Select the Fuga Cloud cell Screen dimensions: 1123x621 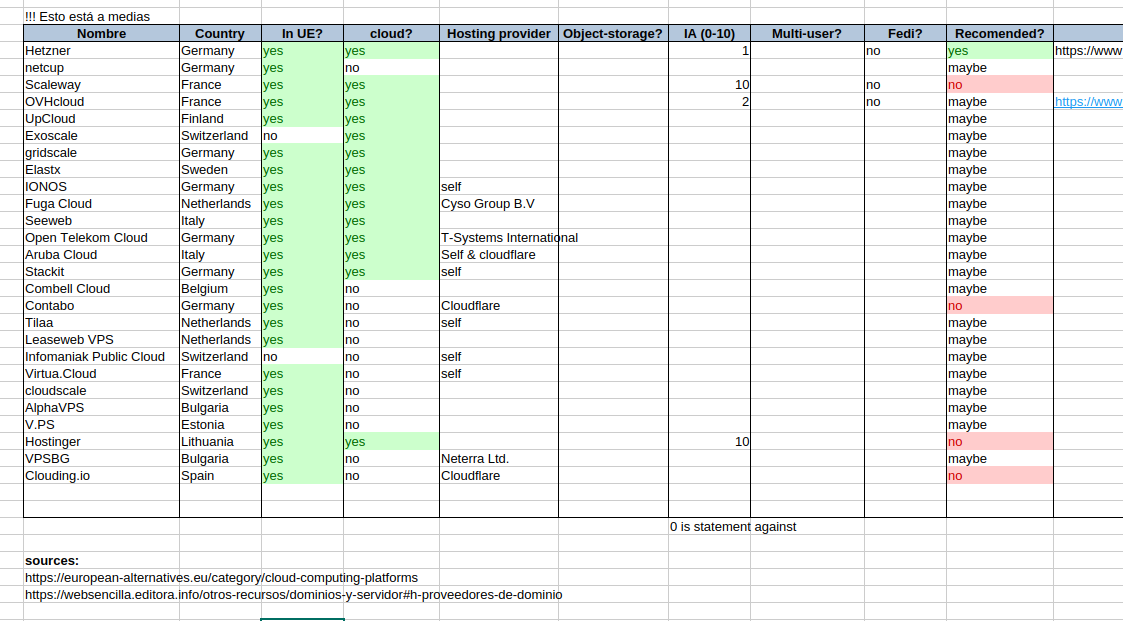click(101, 204)
